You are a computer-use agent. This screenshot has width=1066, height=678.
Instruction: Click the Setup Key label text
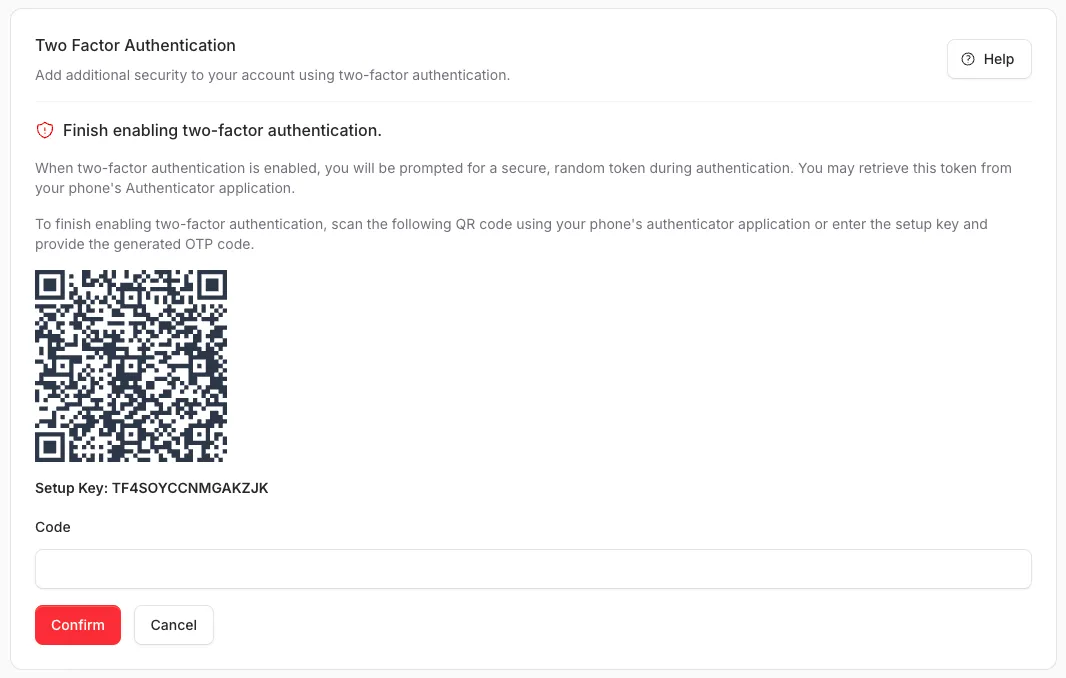70,488
